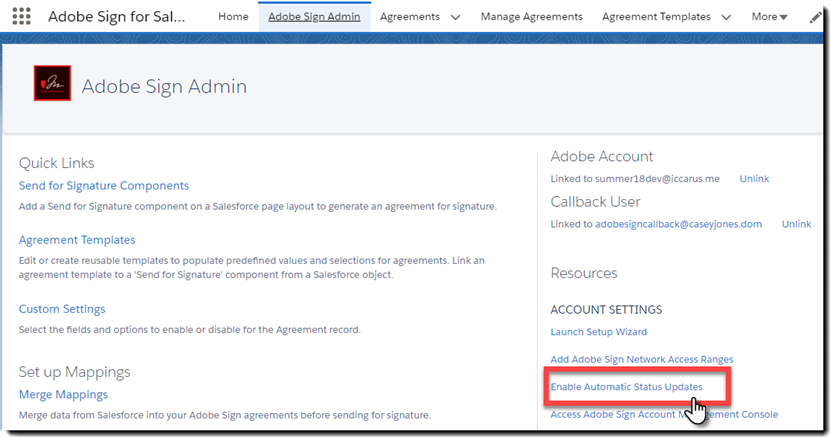The width and height of the screenshot is (830, 437).
Task: Click the pencil edit icon in navigation bar
Action: tap(816, 17)
